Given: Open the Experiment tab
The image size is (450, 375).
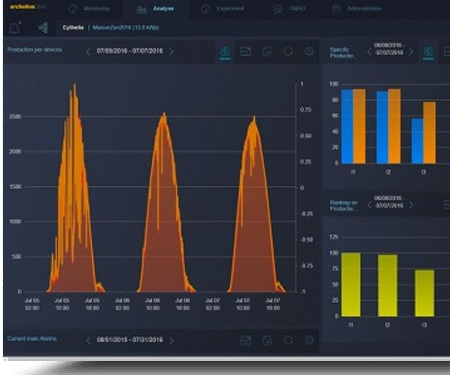Looking at the screenshot, I should pos(223,9).
